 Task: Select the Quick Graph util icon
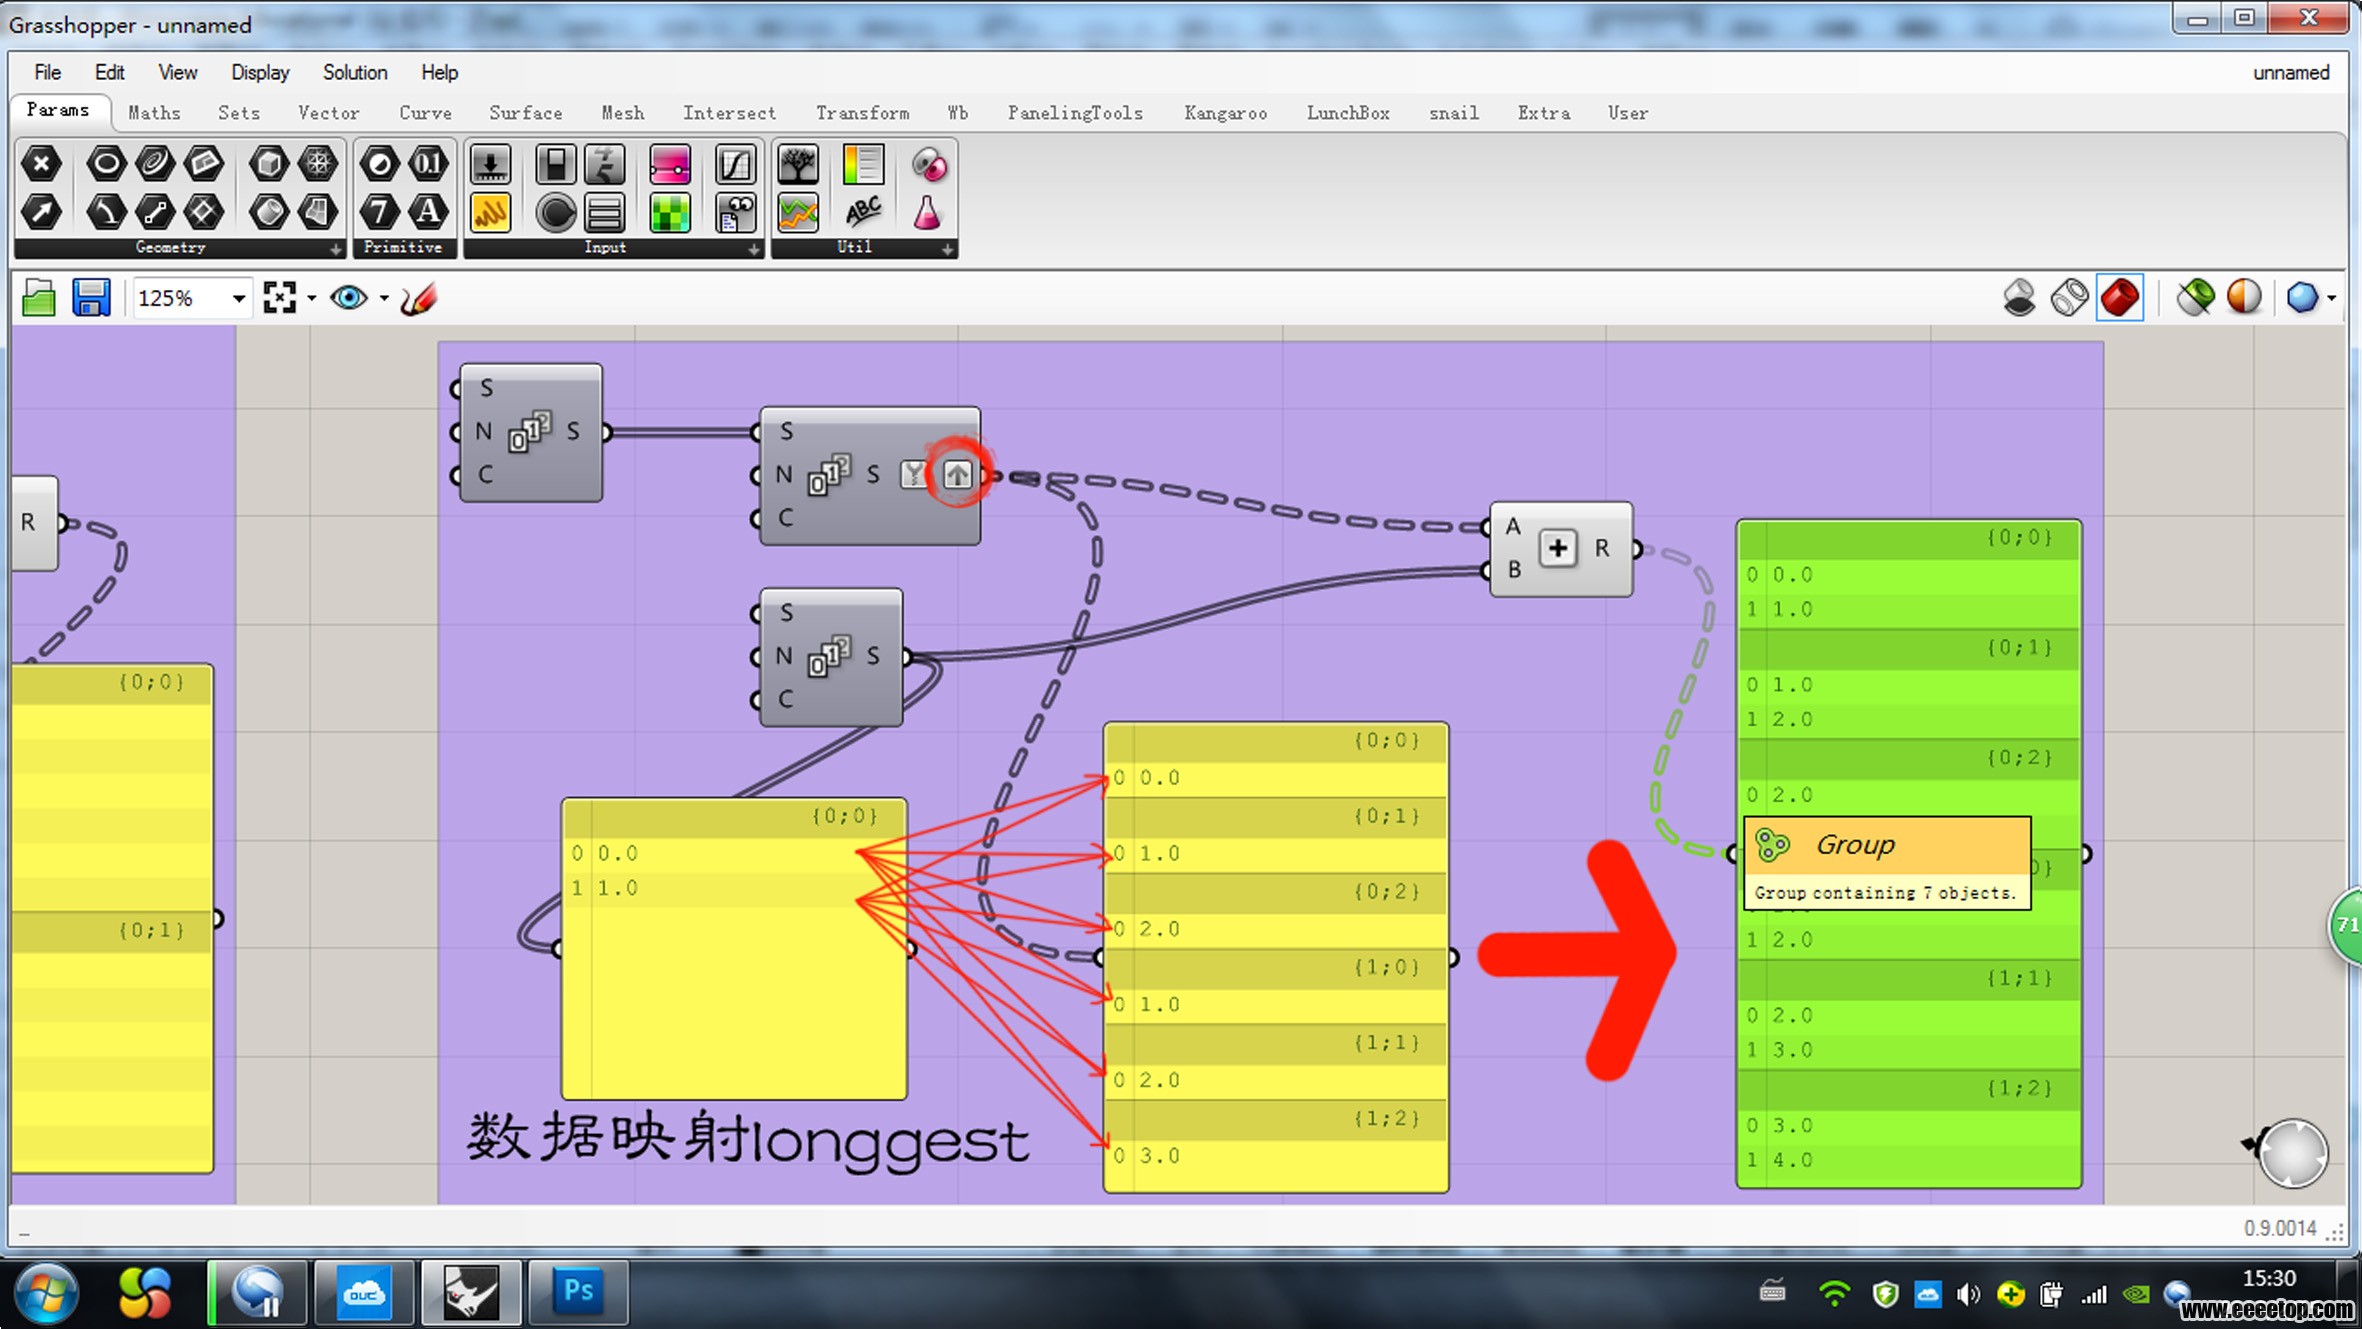(x=798, y=211)
